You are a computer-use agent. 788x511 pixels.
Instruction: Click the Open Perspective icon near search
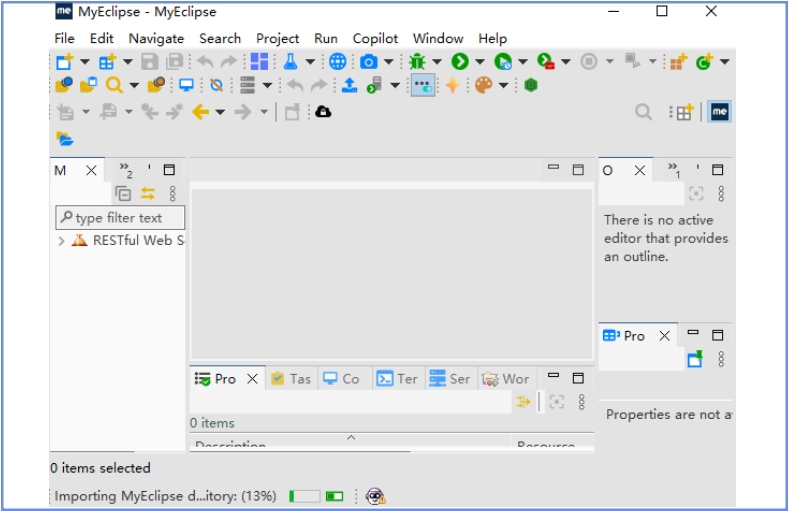point(683,113)
